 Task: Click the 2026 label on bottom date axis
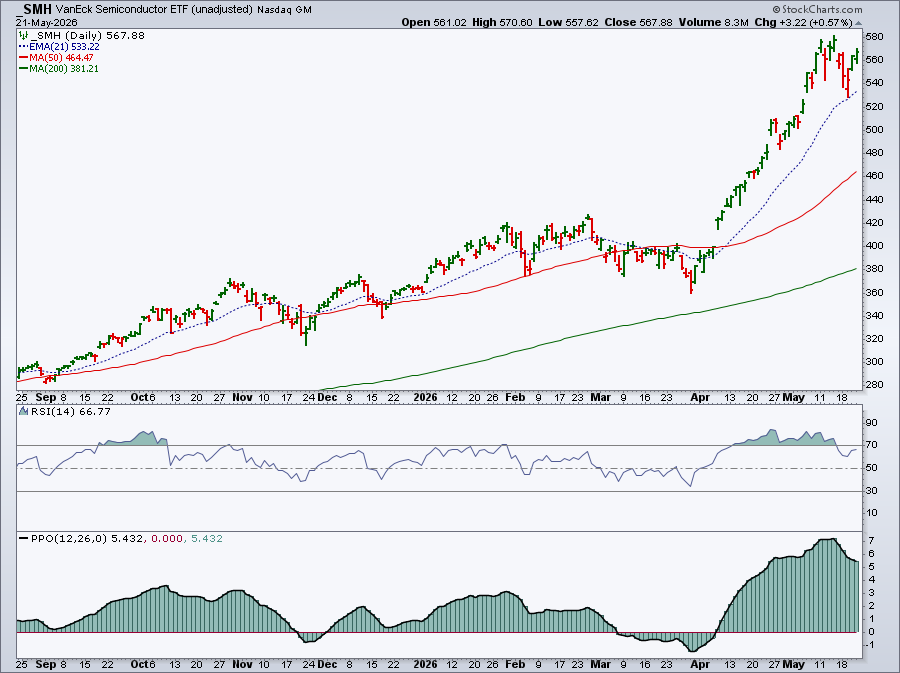pyautogui.click(x=425, y=664)
